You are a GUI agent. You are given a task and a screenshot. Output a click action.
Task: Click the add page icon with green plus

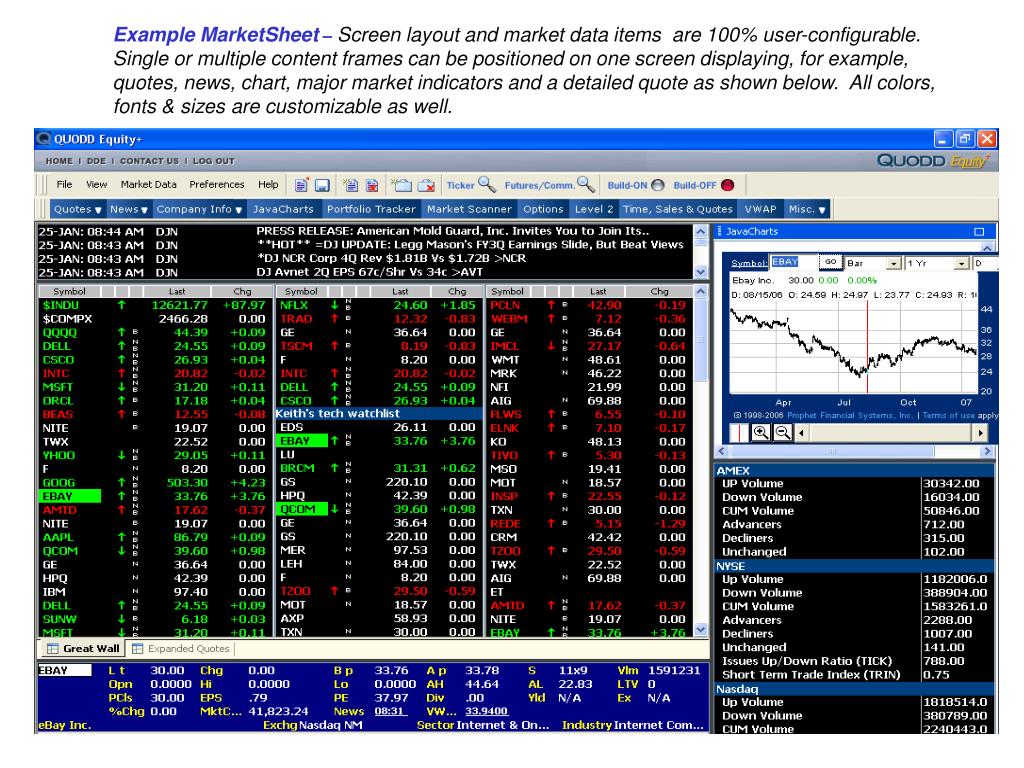[x=351, y=185]
